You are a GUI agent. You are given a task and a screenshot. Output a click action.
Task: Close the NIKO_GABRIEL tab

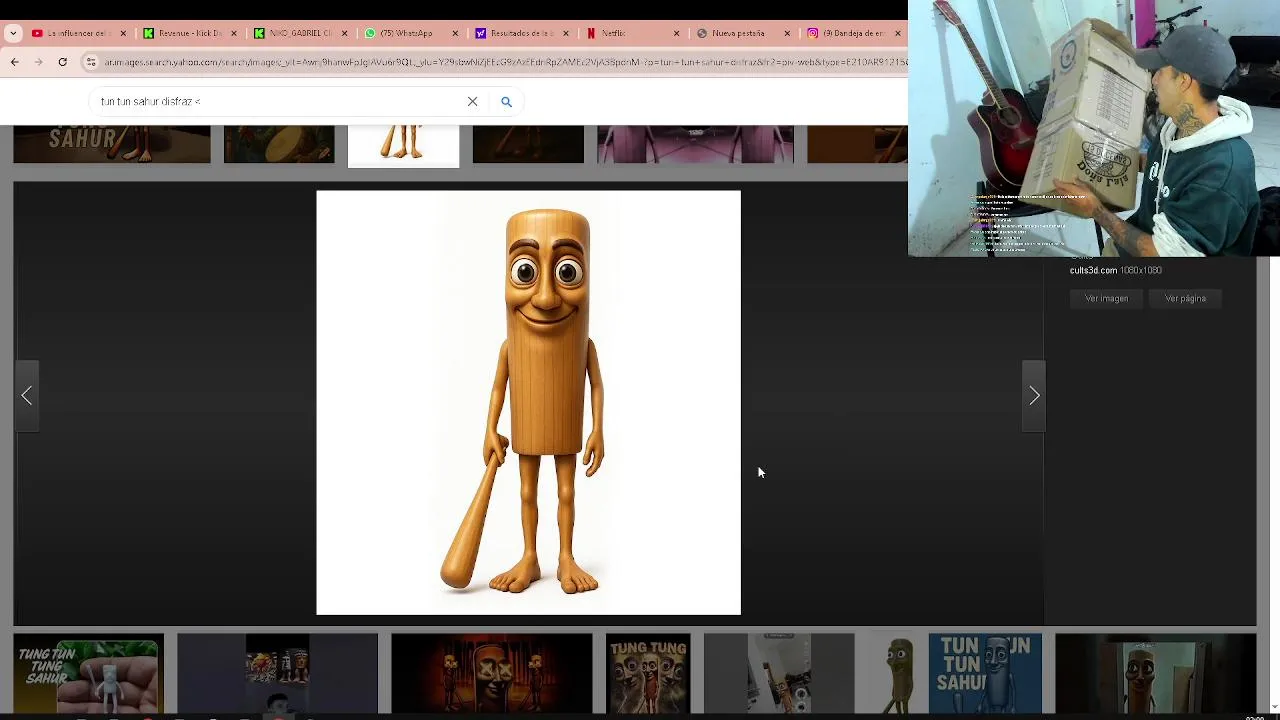pyautogui.click(x=344, y=33)
